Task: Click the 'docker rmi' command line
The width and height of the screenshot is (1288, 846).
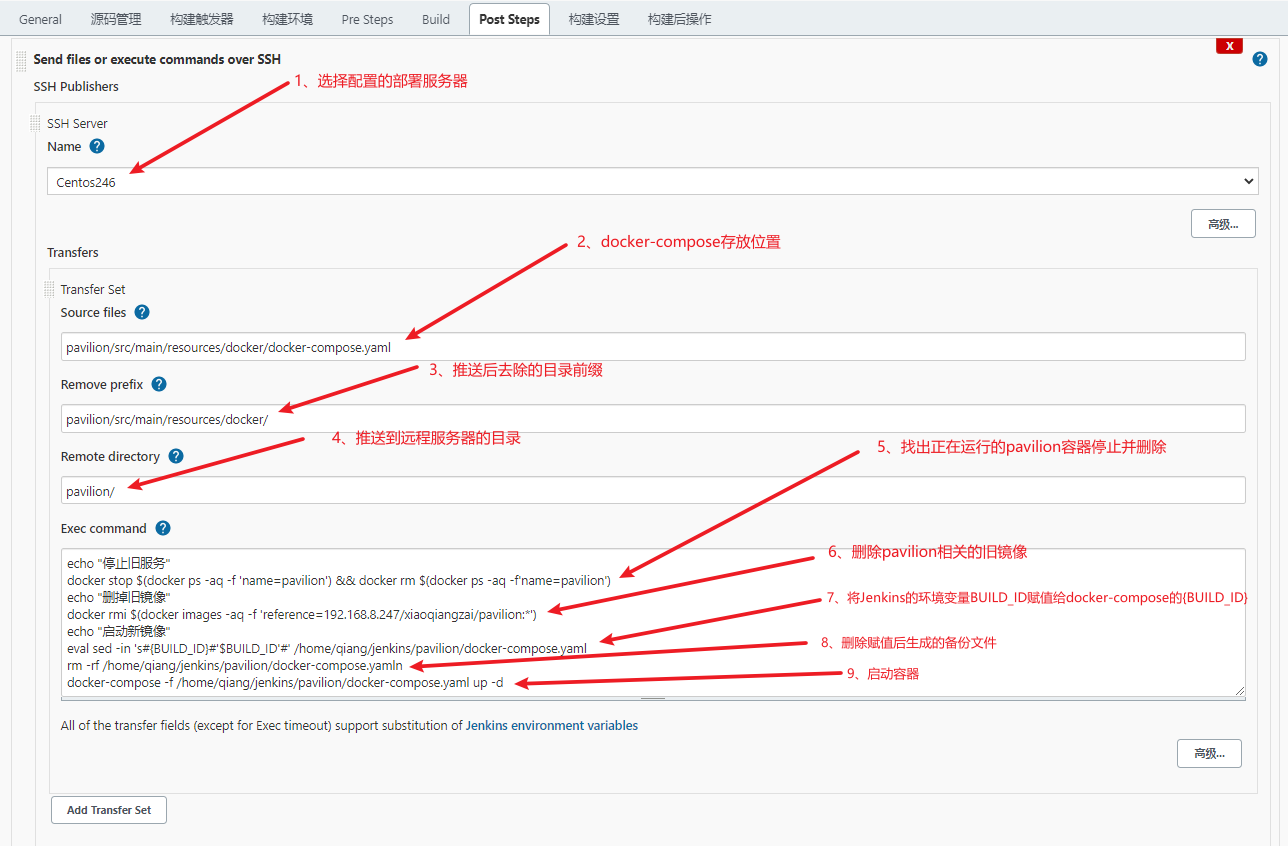Action: point(302,615)
